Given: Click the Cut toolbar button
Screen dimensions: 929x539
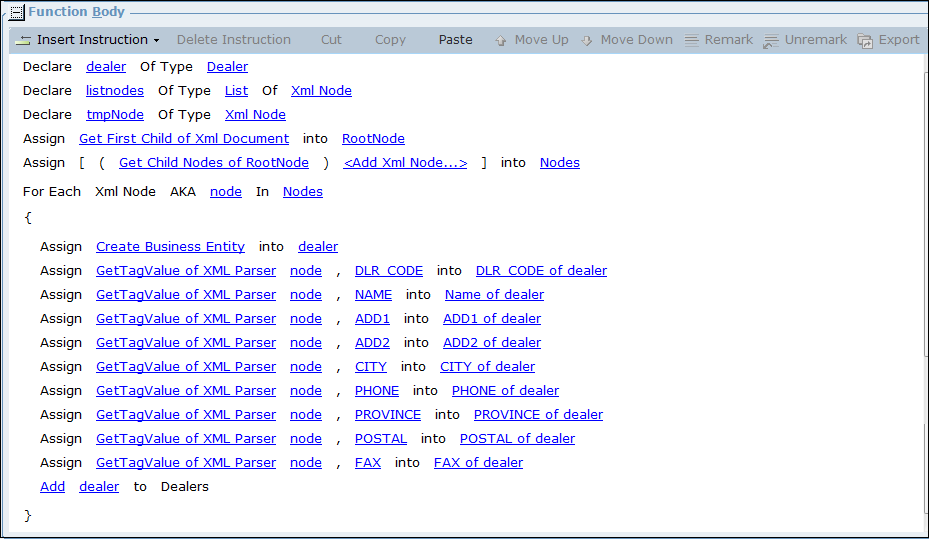Looking at the screenshot, I should 331,40.
